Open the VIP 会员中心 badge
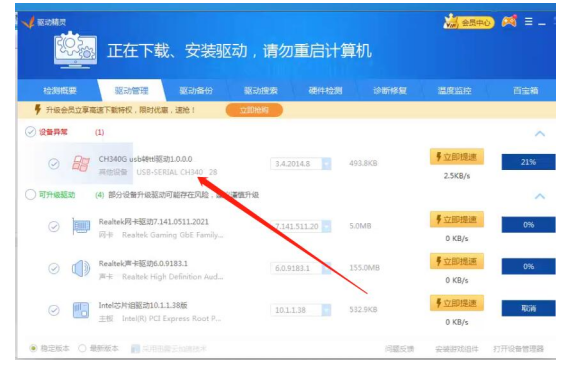Image resolution: width=573 pixels, height=384 pixels. [x=469, y=23]
